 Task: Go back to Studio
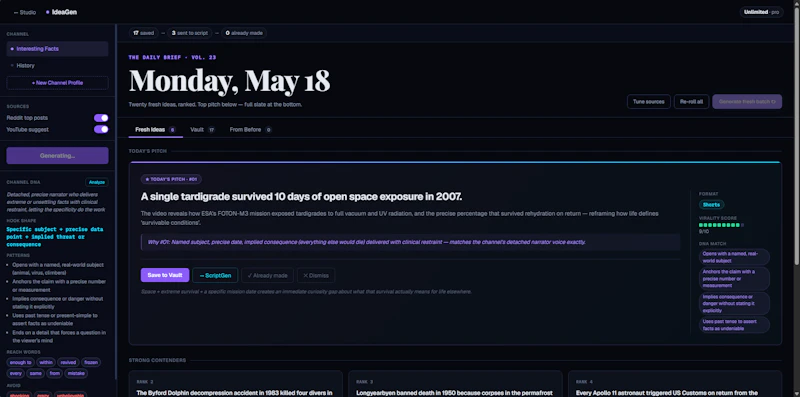tap(24, 12)
